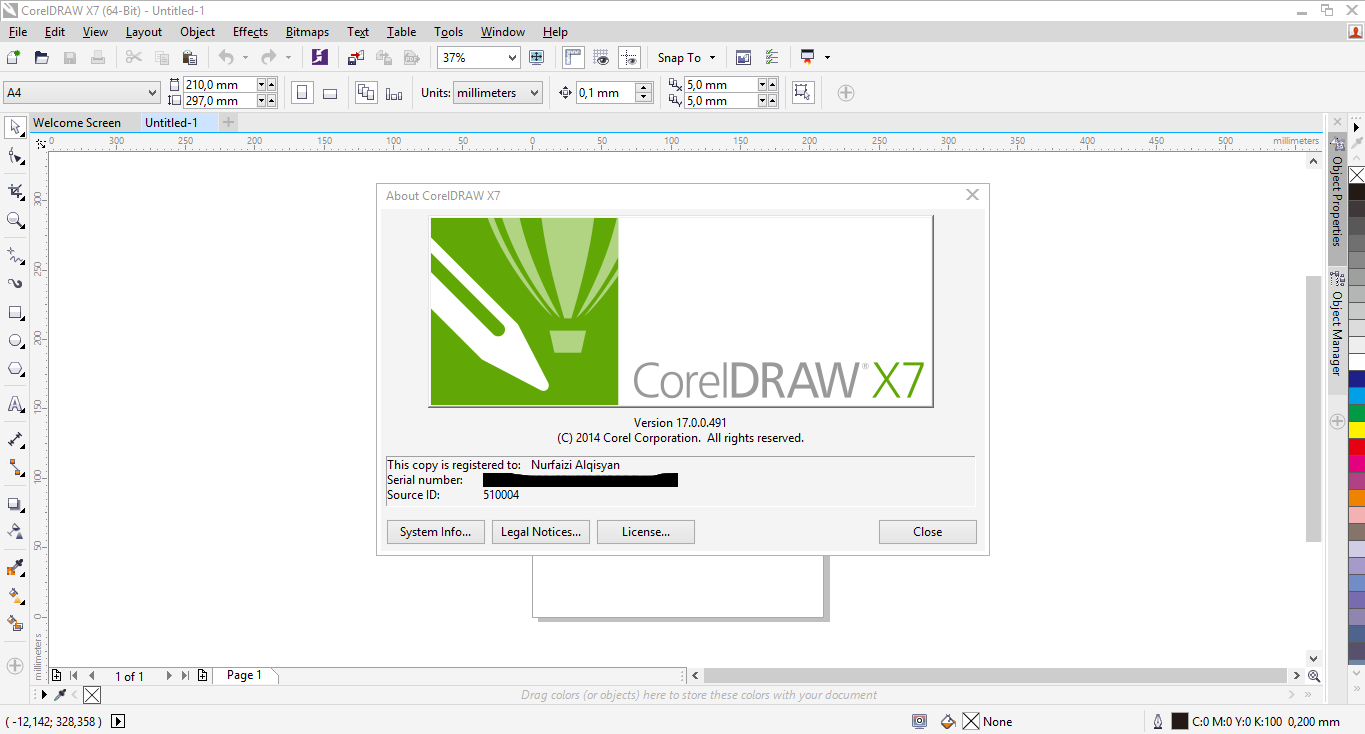1365x734 pixels.
Task: Toggle Show Rulers button
Action: pos(573,58)
